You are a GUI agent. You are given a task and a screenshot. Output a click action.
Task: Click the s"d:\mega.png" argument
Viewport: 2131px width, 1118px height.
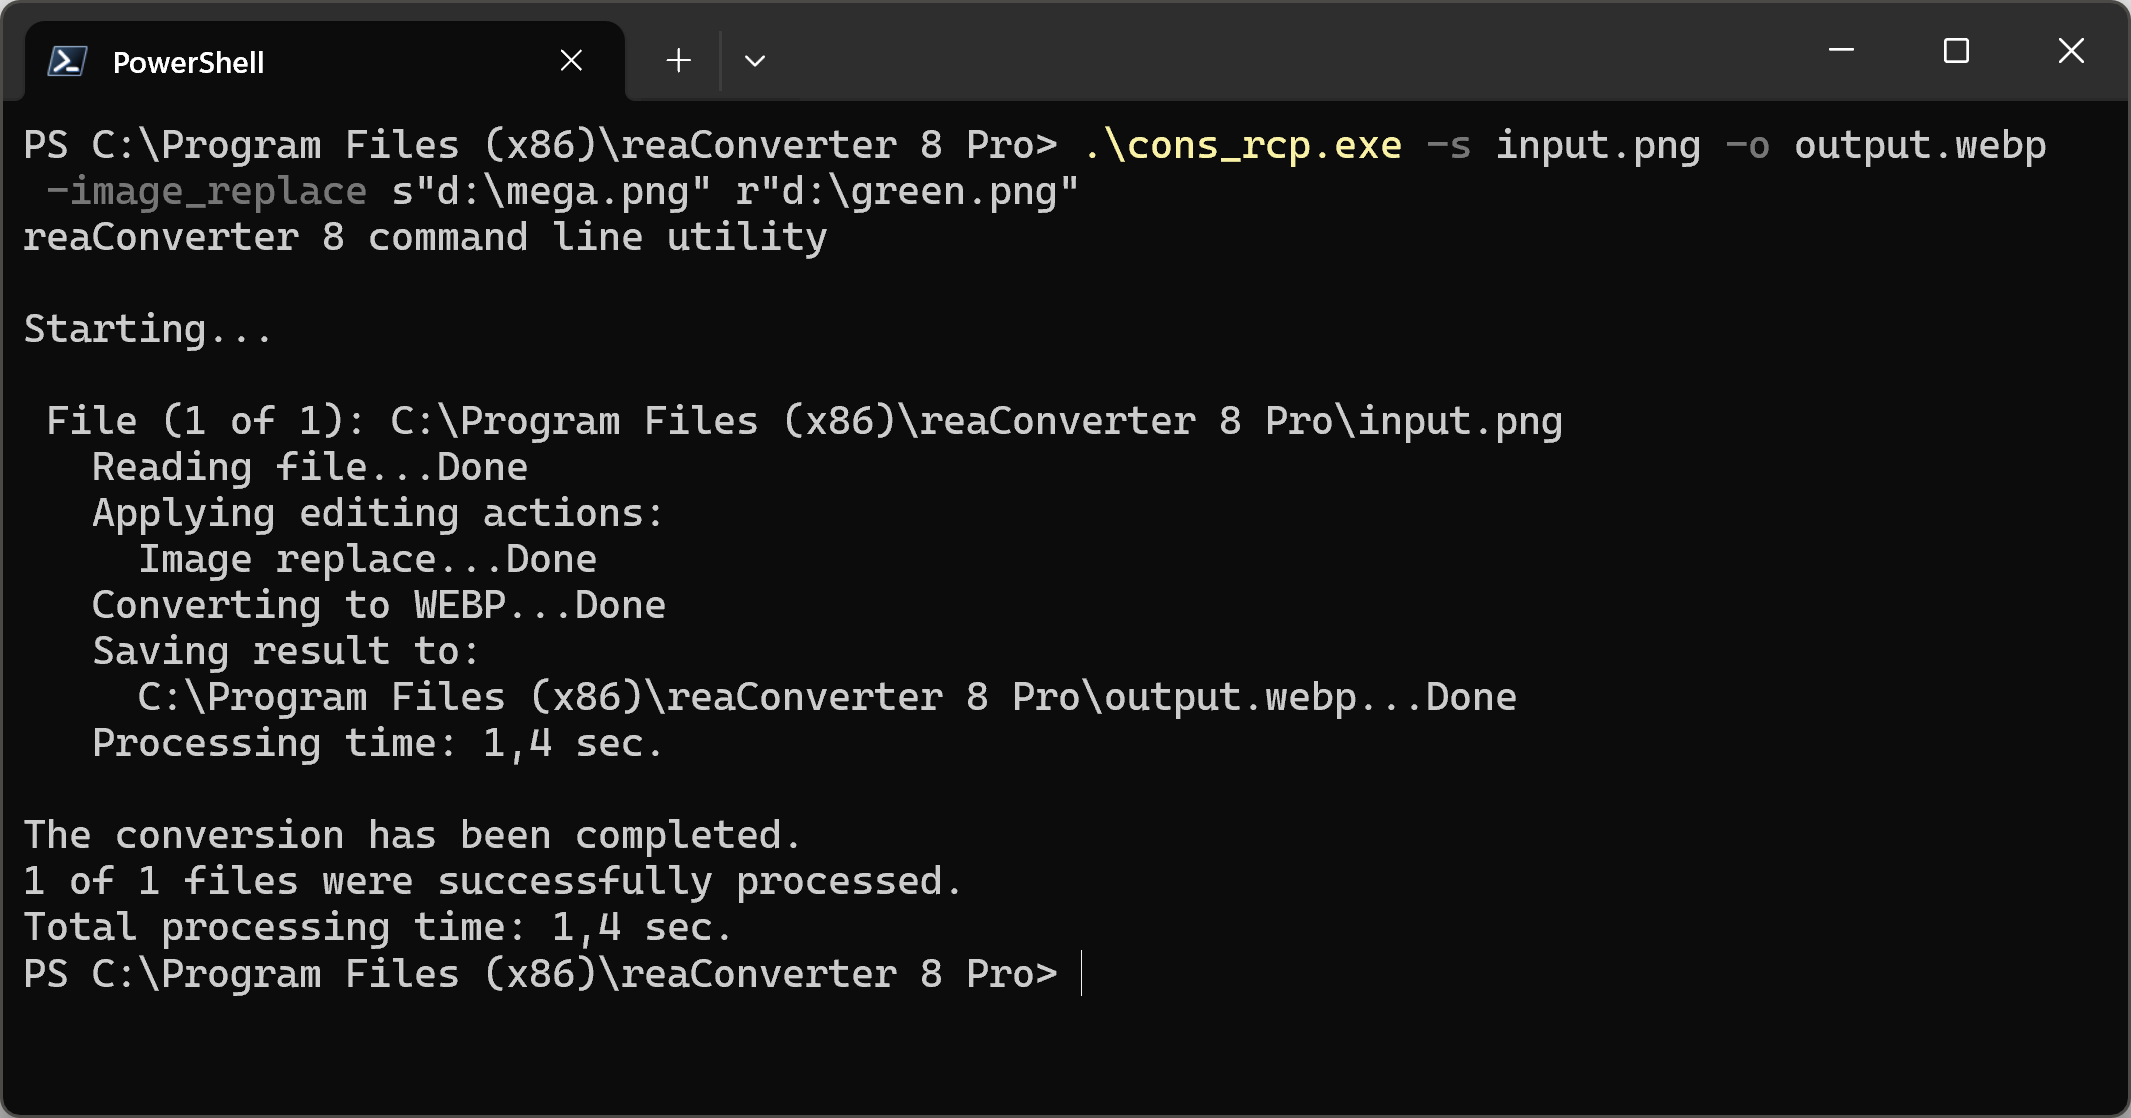click(551, 192)
